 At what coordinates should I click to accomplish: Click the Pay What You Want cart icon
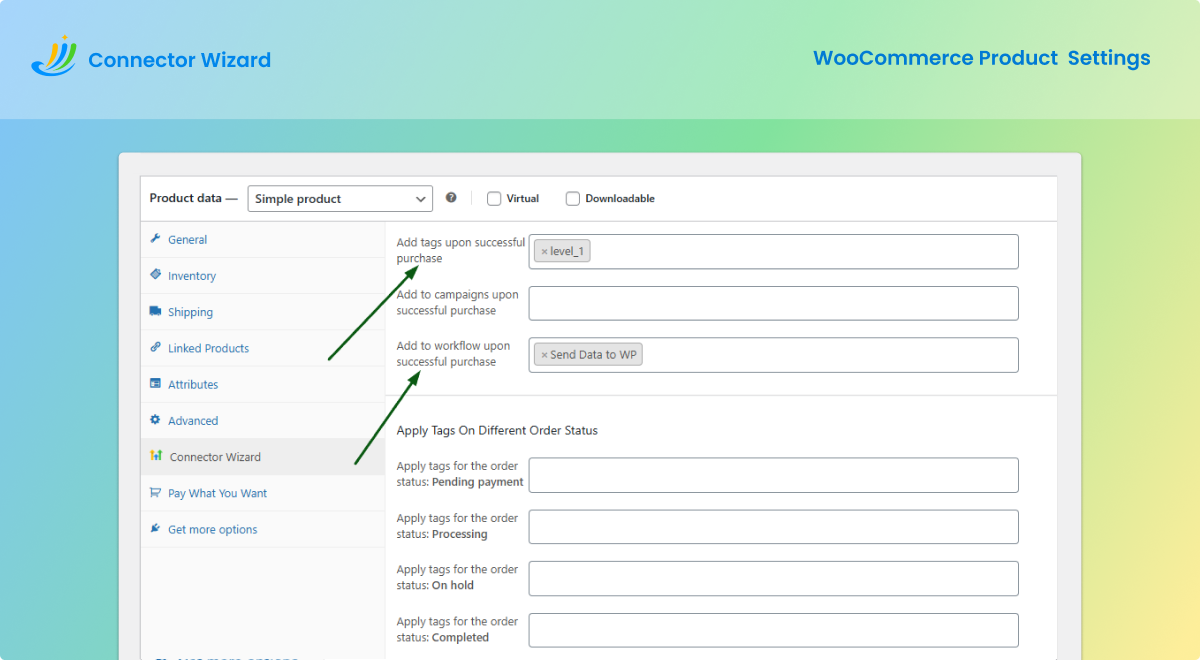pos(155,492)
